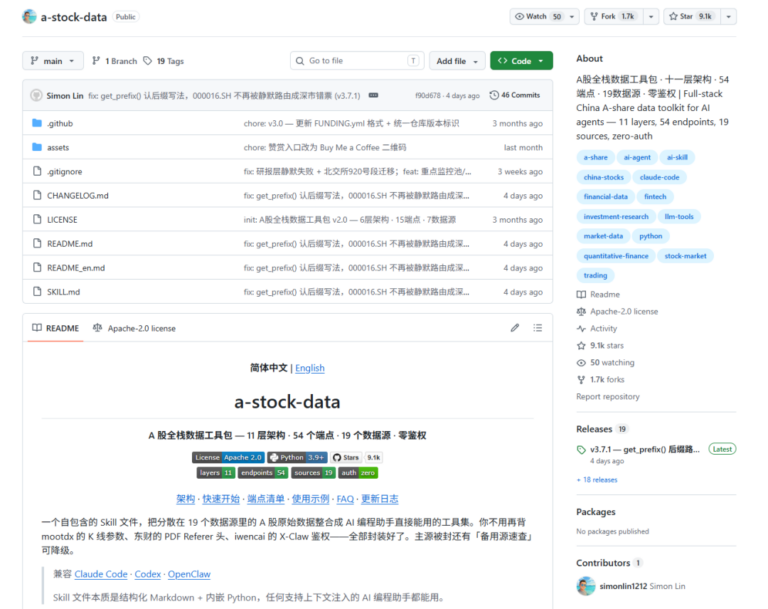Open README_en.md file name
Screen dimensions: 768x609
pyautogui.click(x=76, y=268)
